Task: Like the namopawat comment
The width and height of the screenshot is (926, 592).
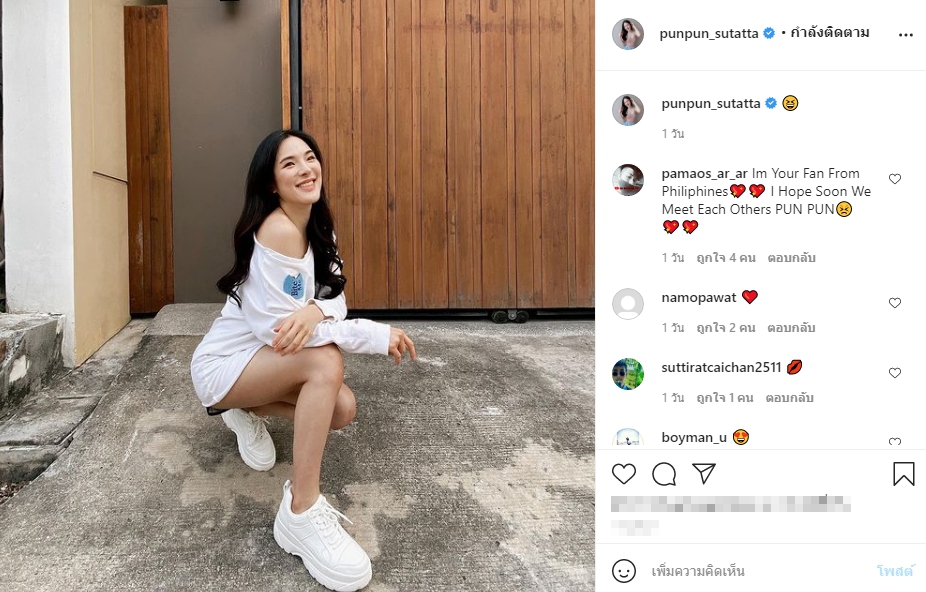Action: 895,303
